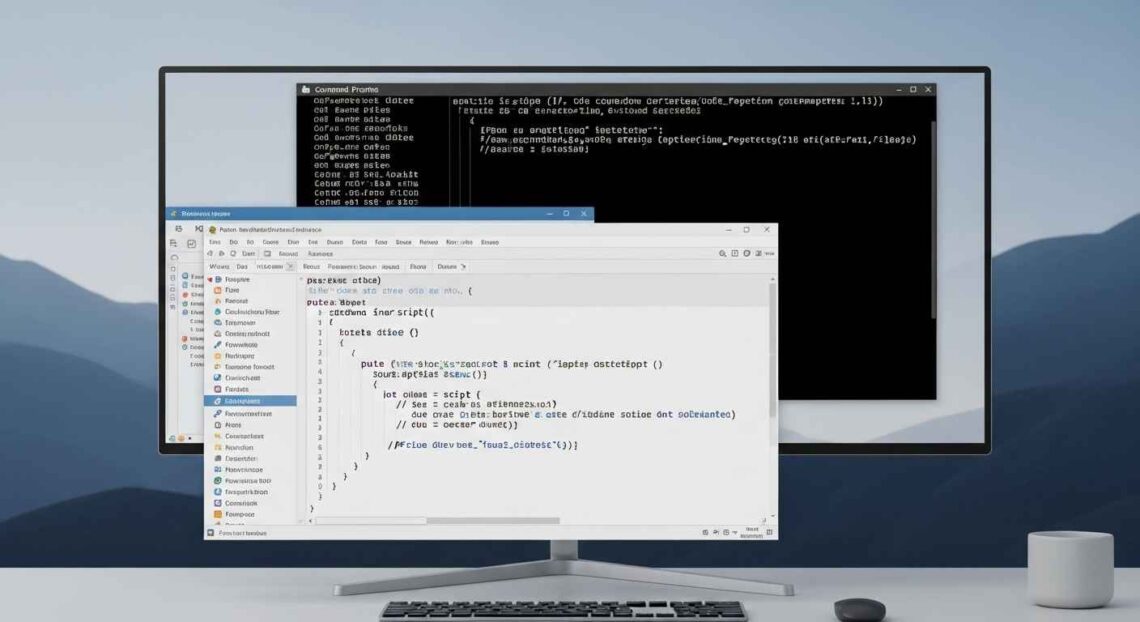Click the Command Prompt title bar icon

(x=306, y=90)
